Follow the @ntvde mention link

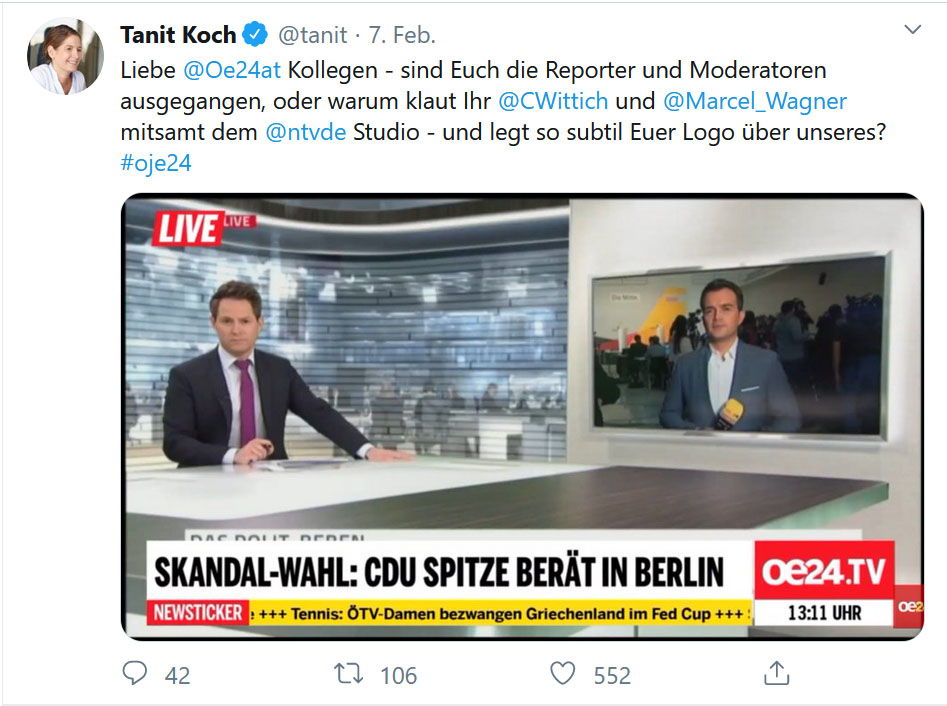(306, 132)
